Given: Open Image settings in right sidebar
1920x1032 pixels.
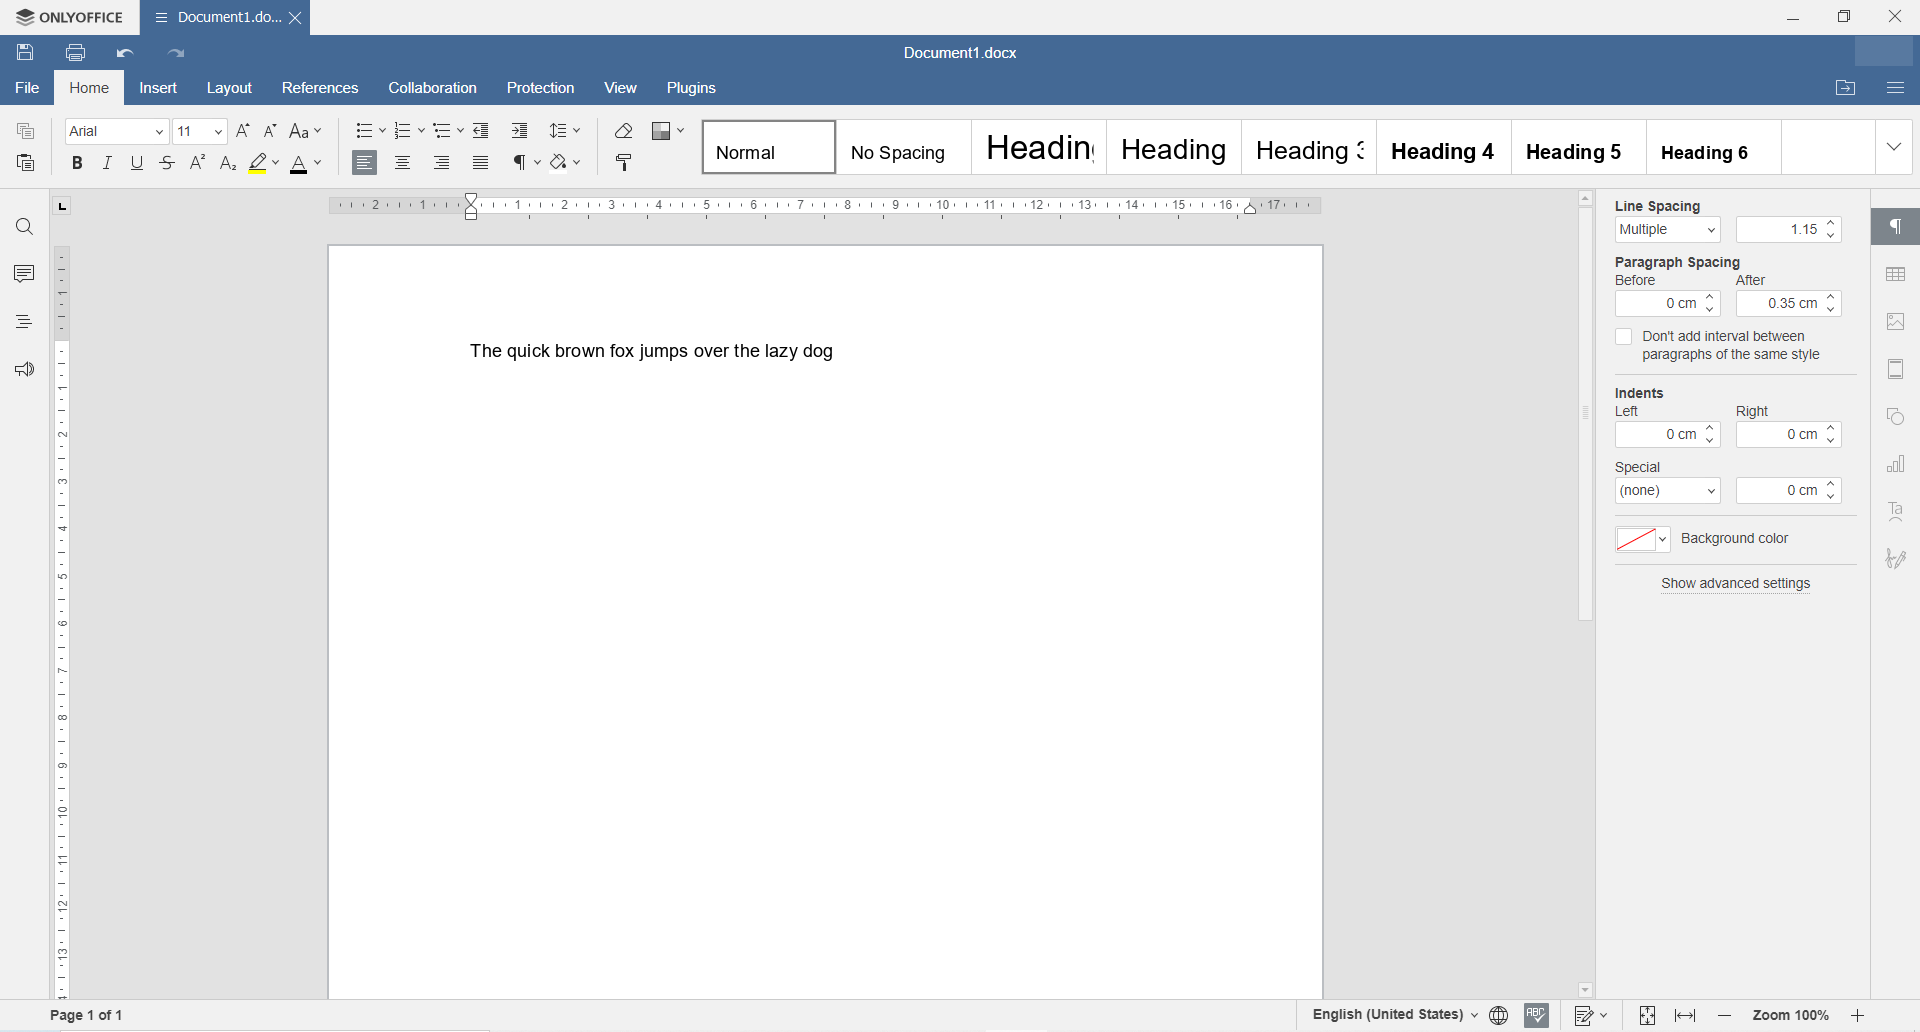Looking at the screenshot, I should (x=1896, y=322).
